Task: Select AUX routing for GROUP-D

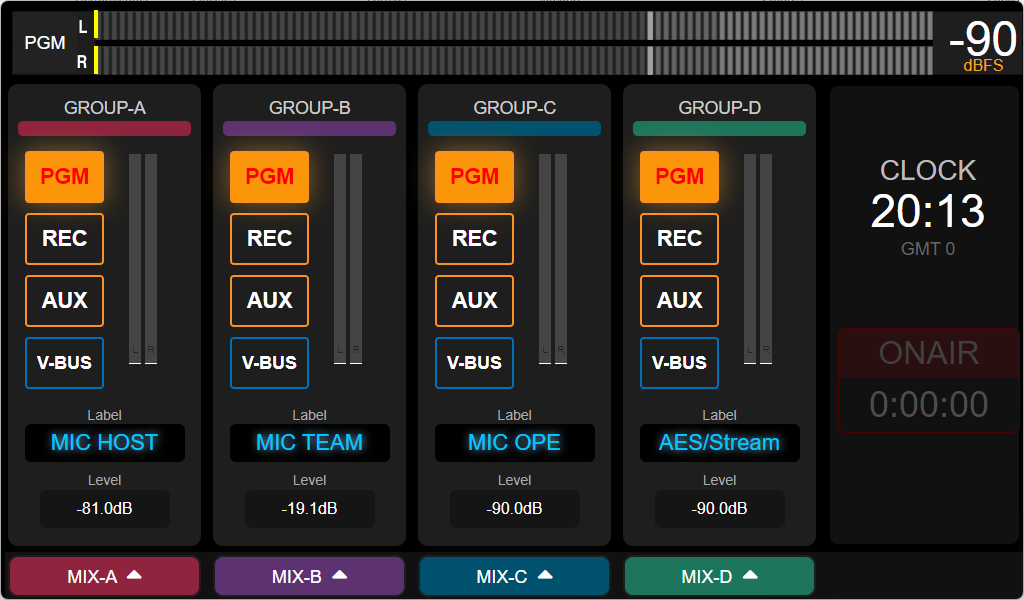Action: 679,301
